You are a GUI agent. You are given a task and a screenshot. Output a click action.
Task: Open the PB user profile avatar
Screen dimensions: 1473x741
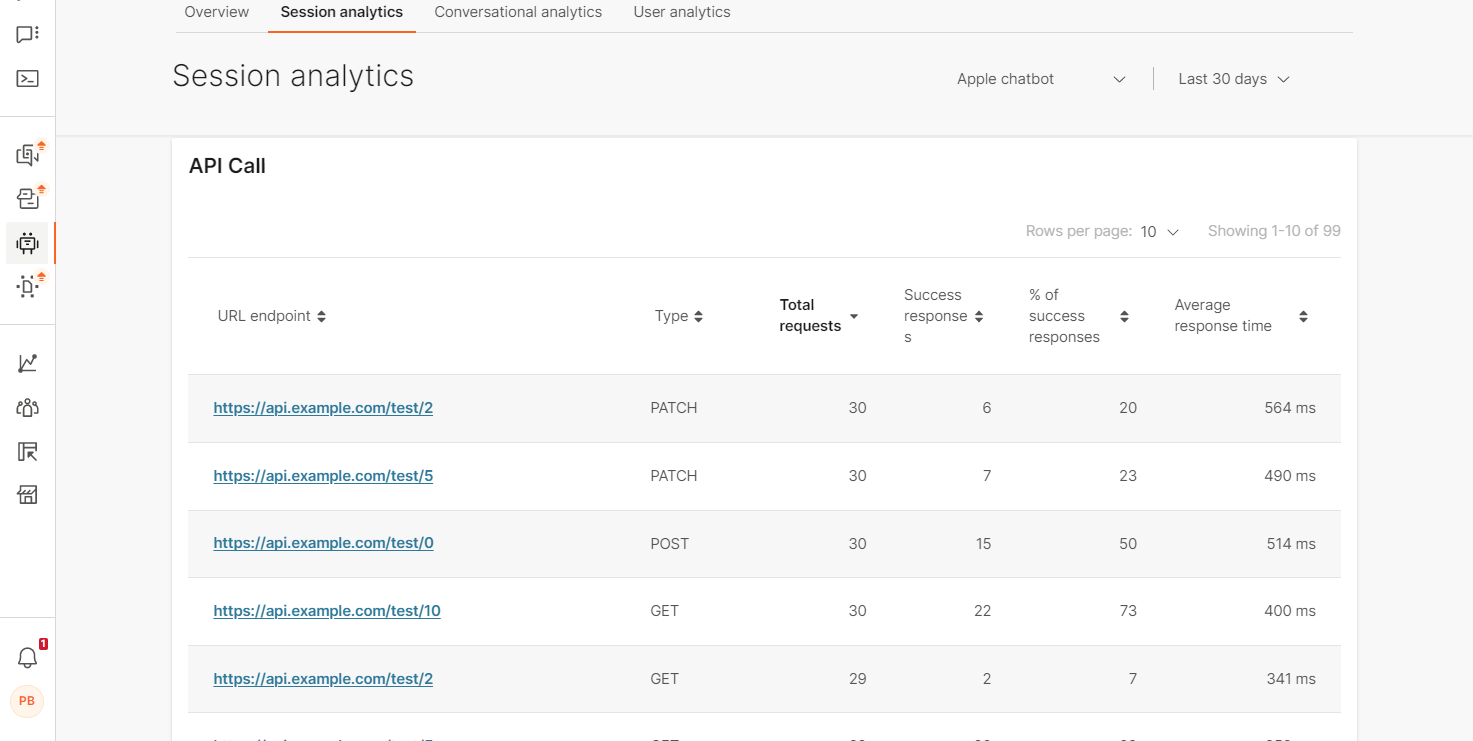[27, 701]
